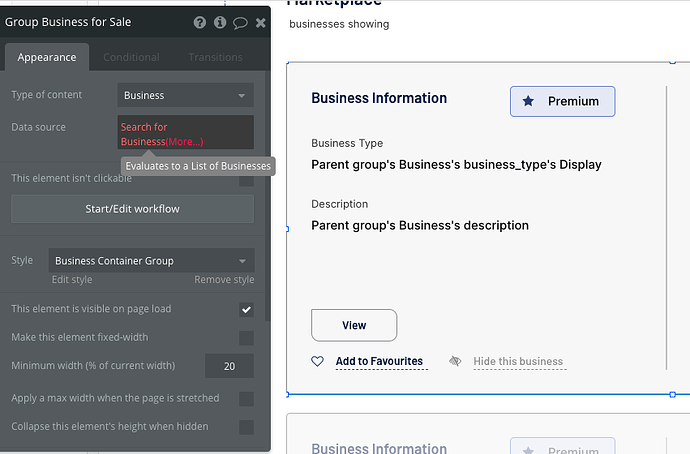Click the heart icon beside Add to Favourites

(x=318, y=361)
